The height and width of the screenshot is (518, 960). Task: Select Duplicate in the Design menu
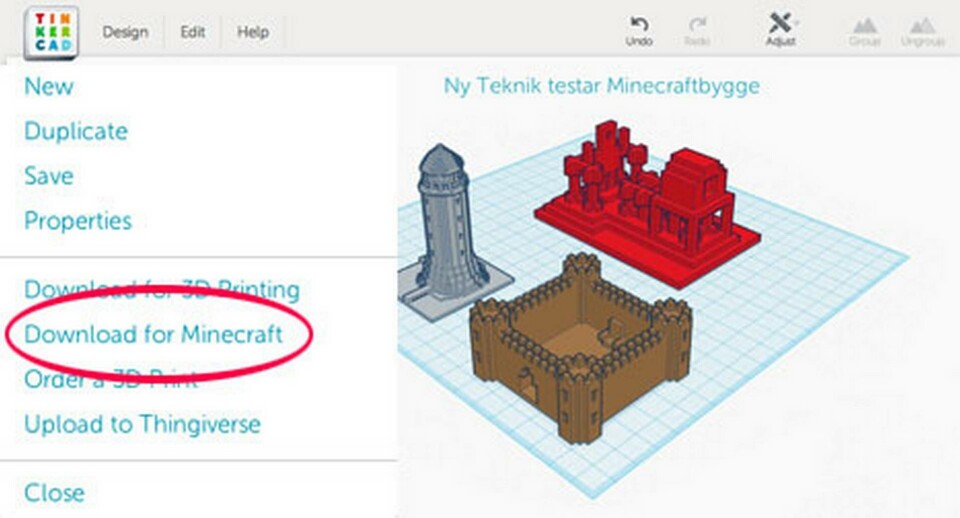76,131
